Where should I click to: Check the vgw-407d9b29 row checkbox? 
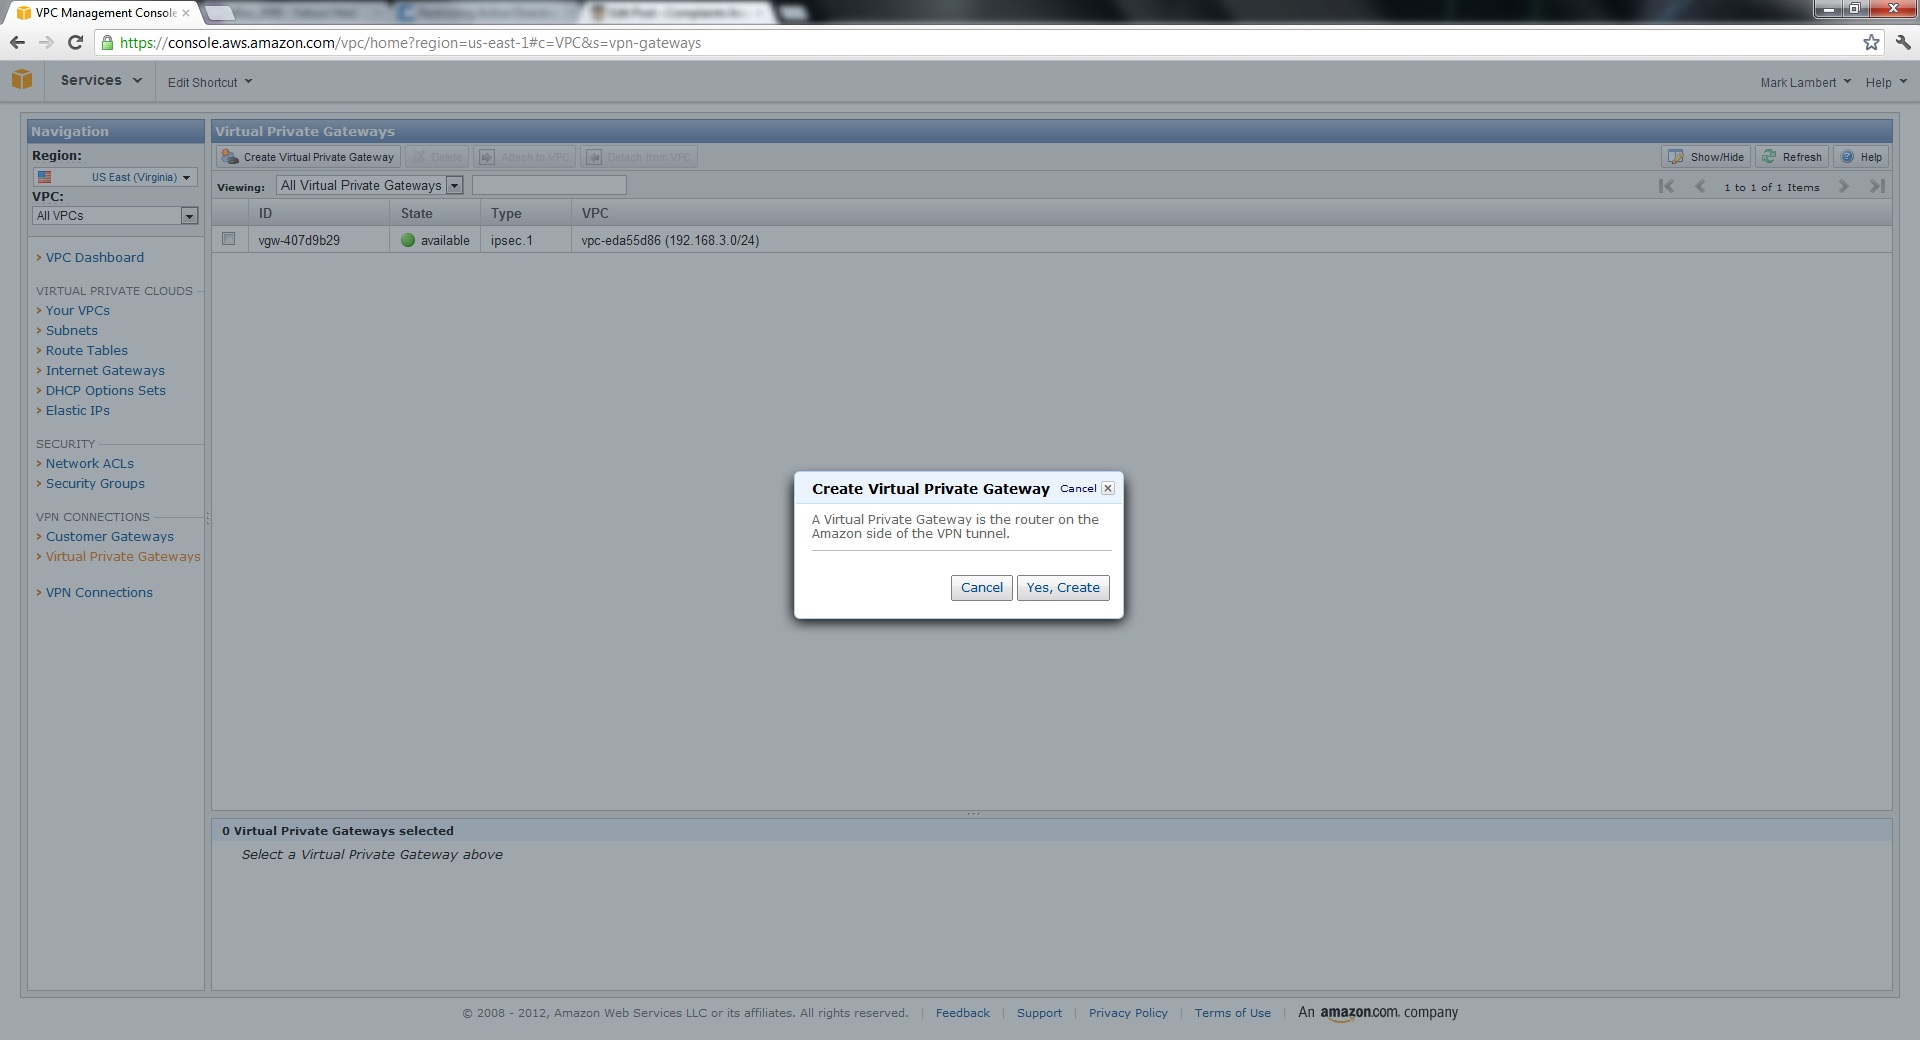point(229,239)
